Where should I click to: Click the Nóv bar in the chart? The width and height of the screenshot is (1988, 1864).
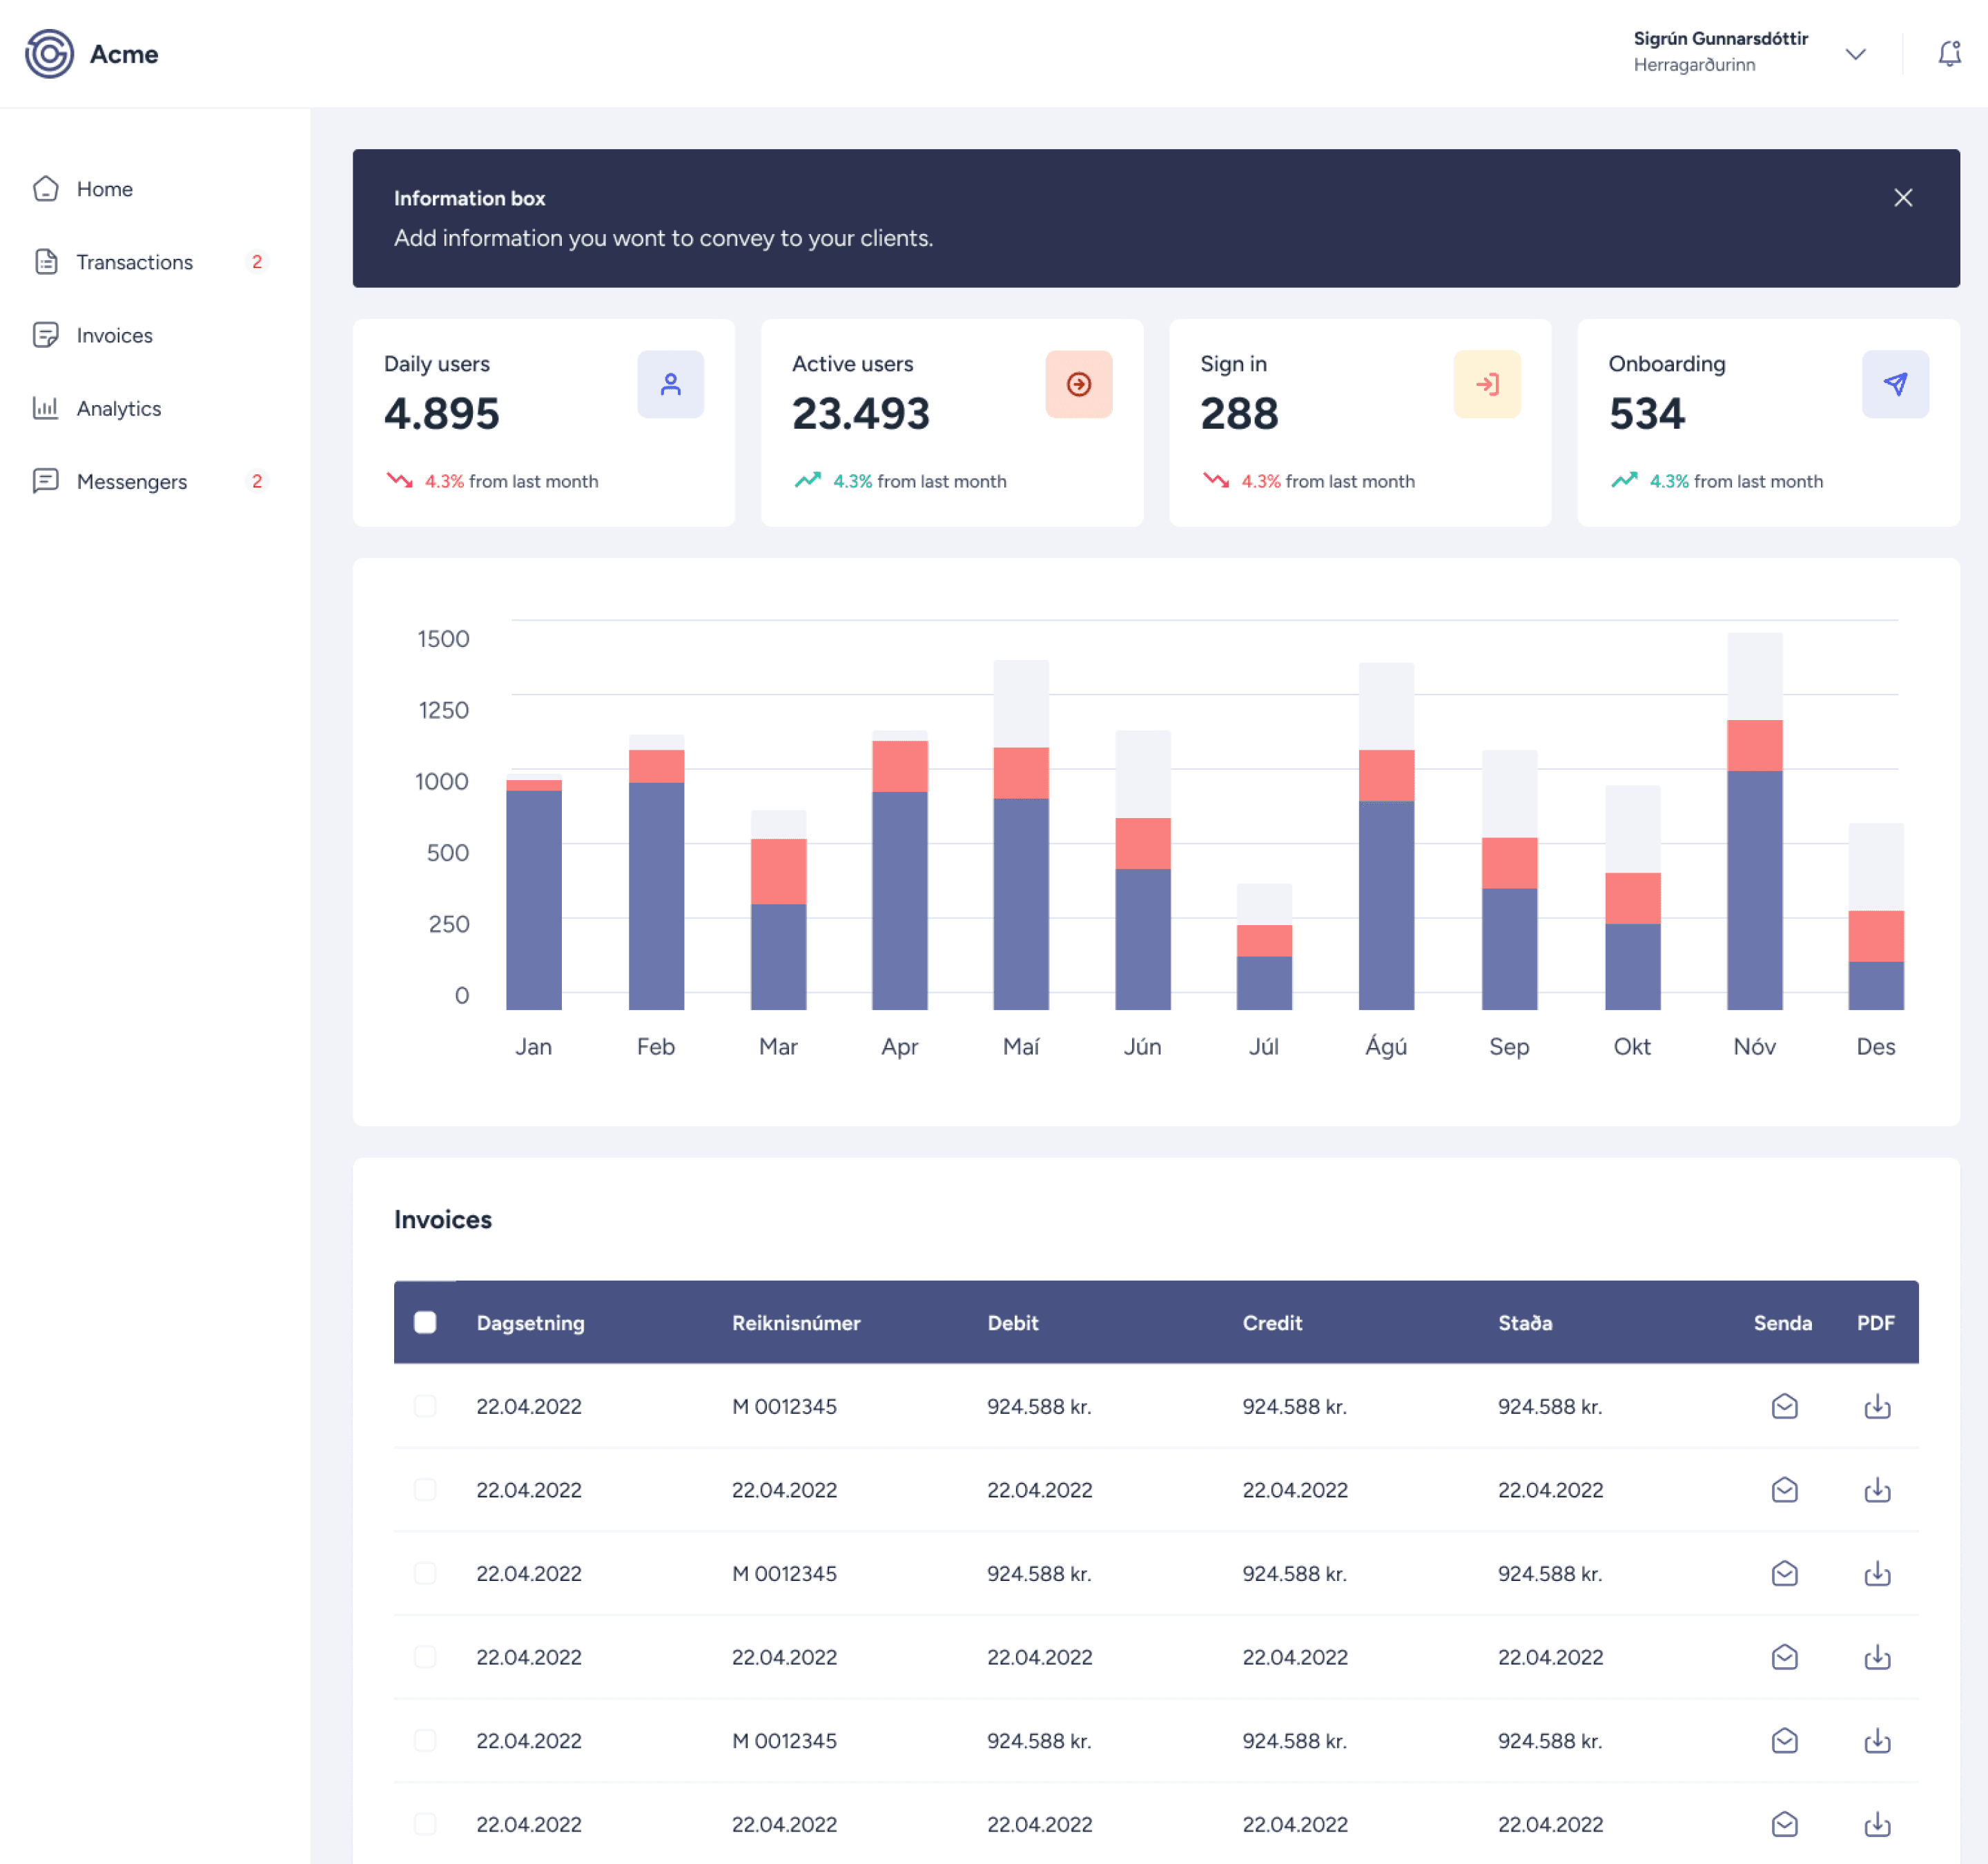[1754, 821]
